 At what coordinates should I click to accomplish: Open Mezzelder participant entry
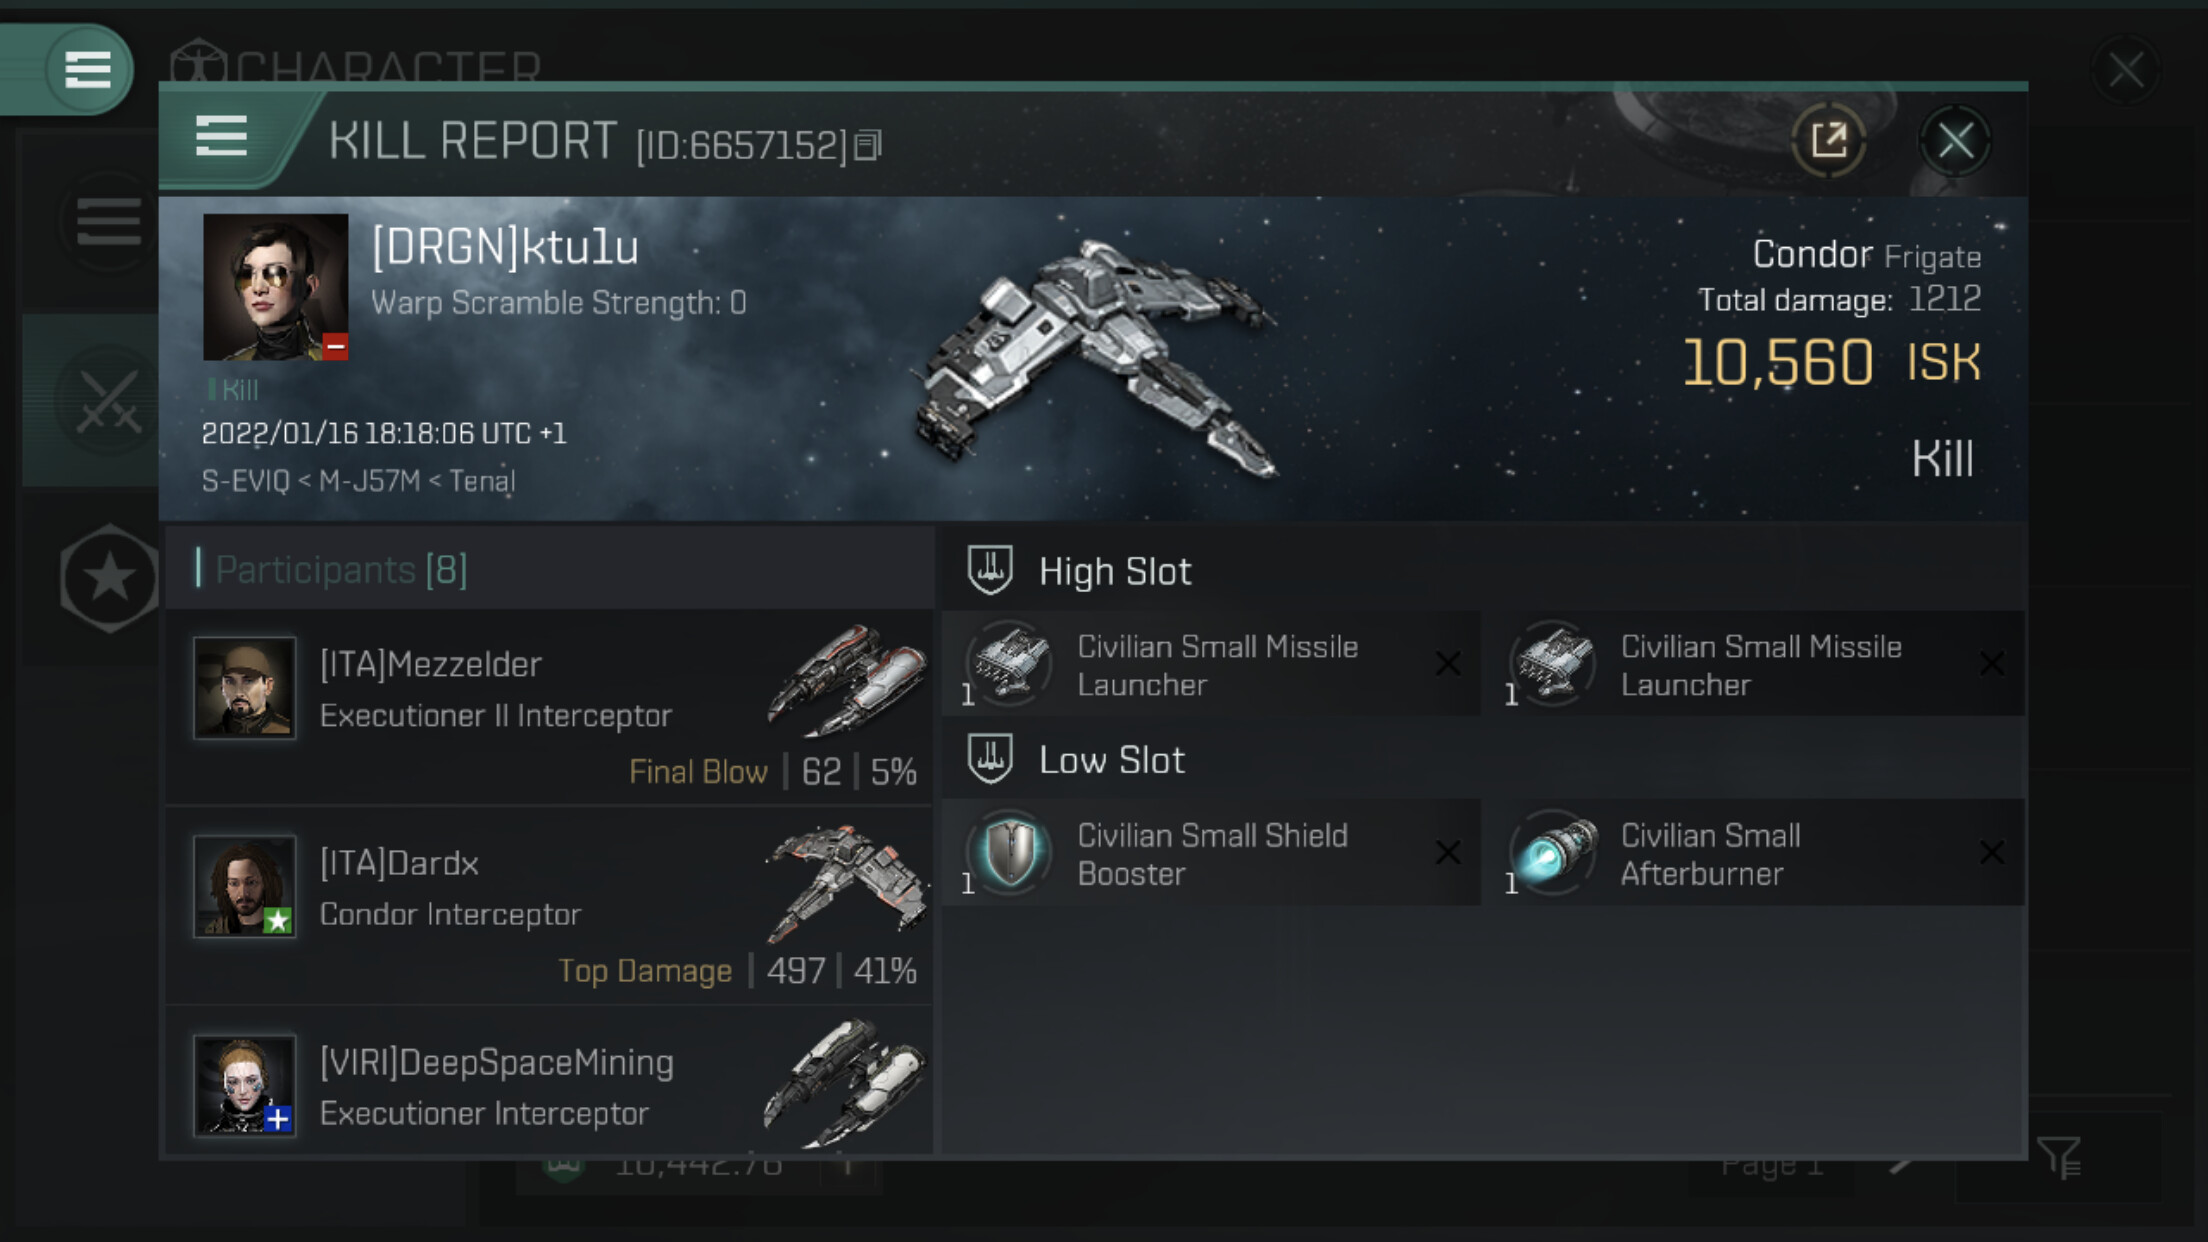pos(549,708)
